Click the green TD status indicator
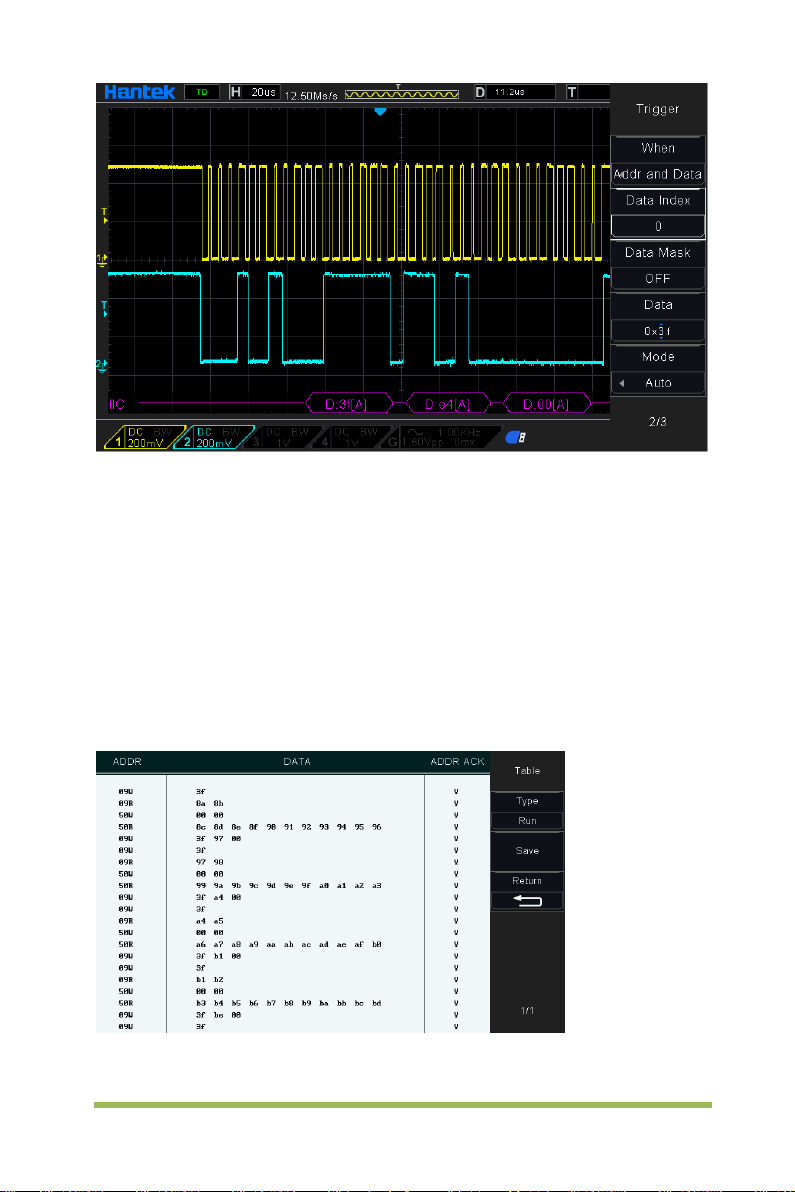Screen dimensions: 795x1192 [201, 92]
